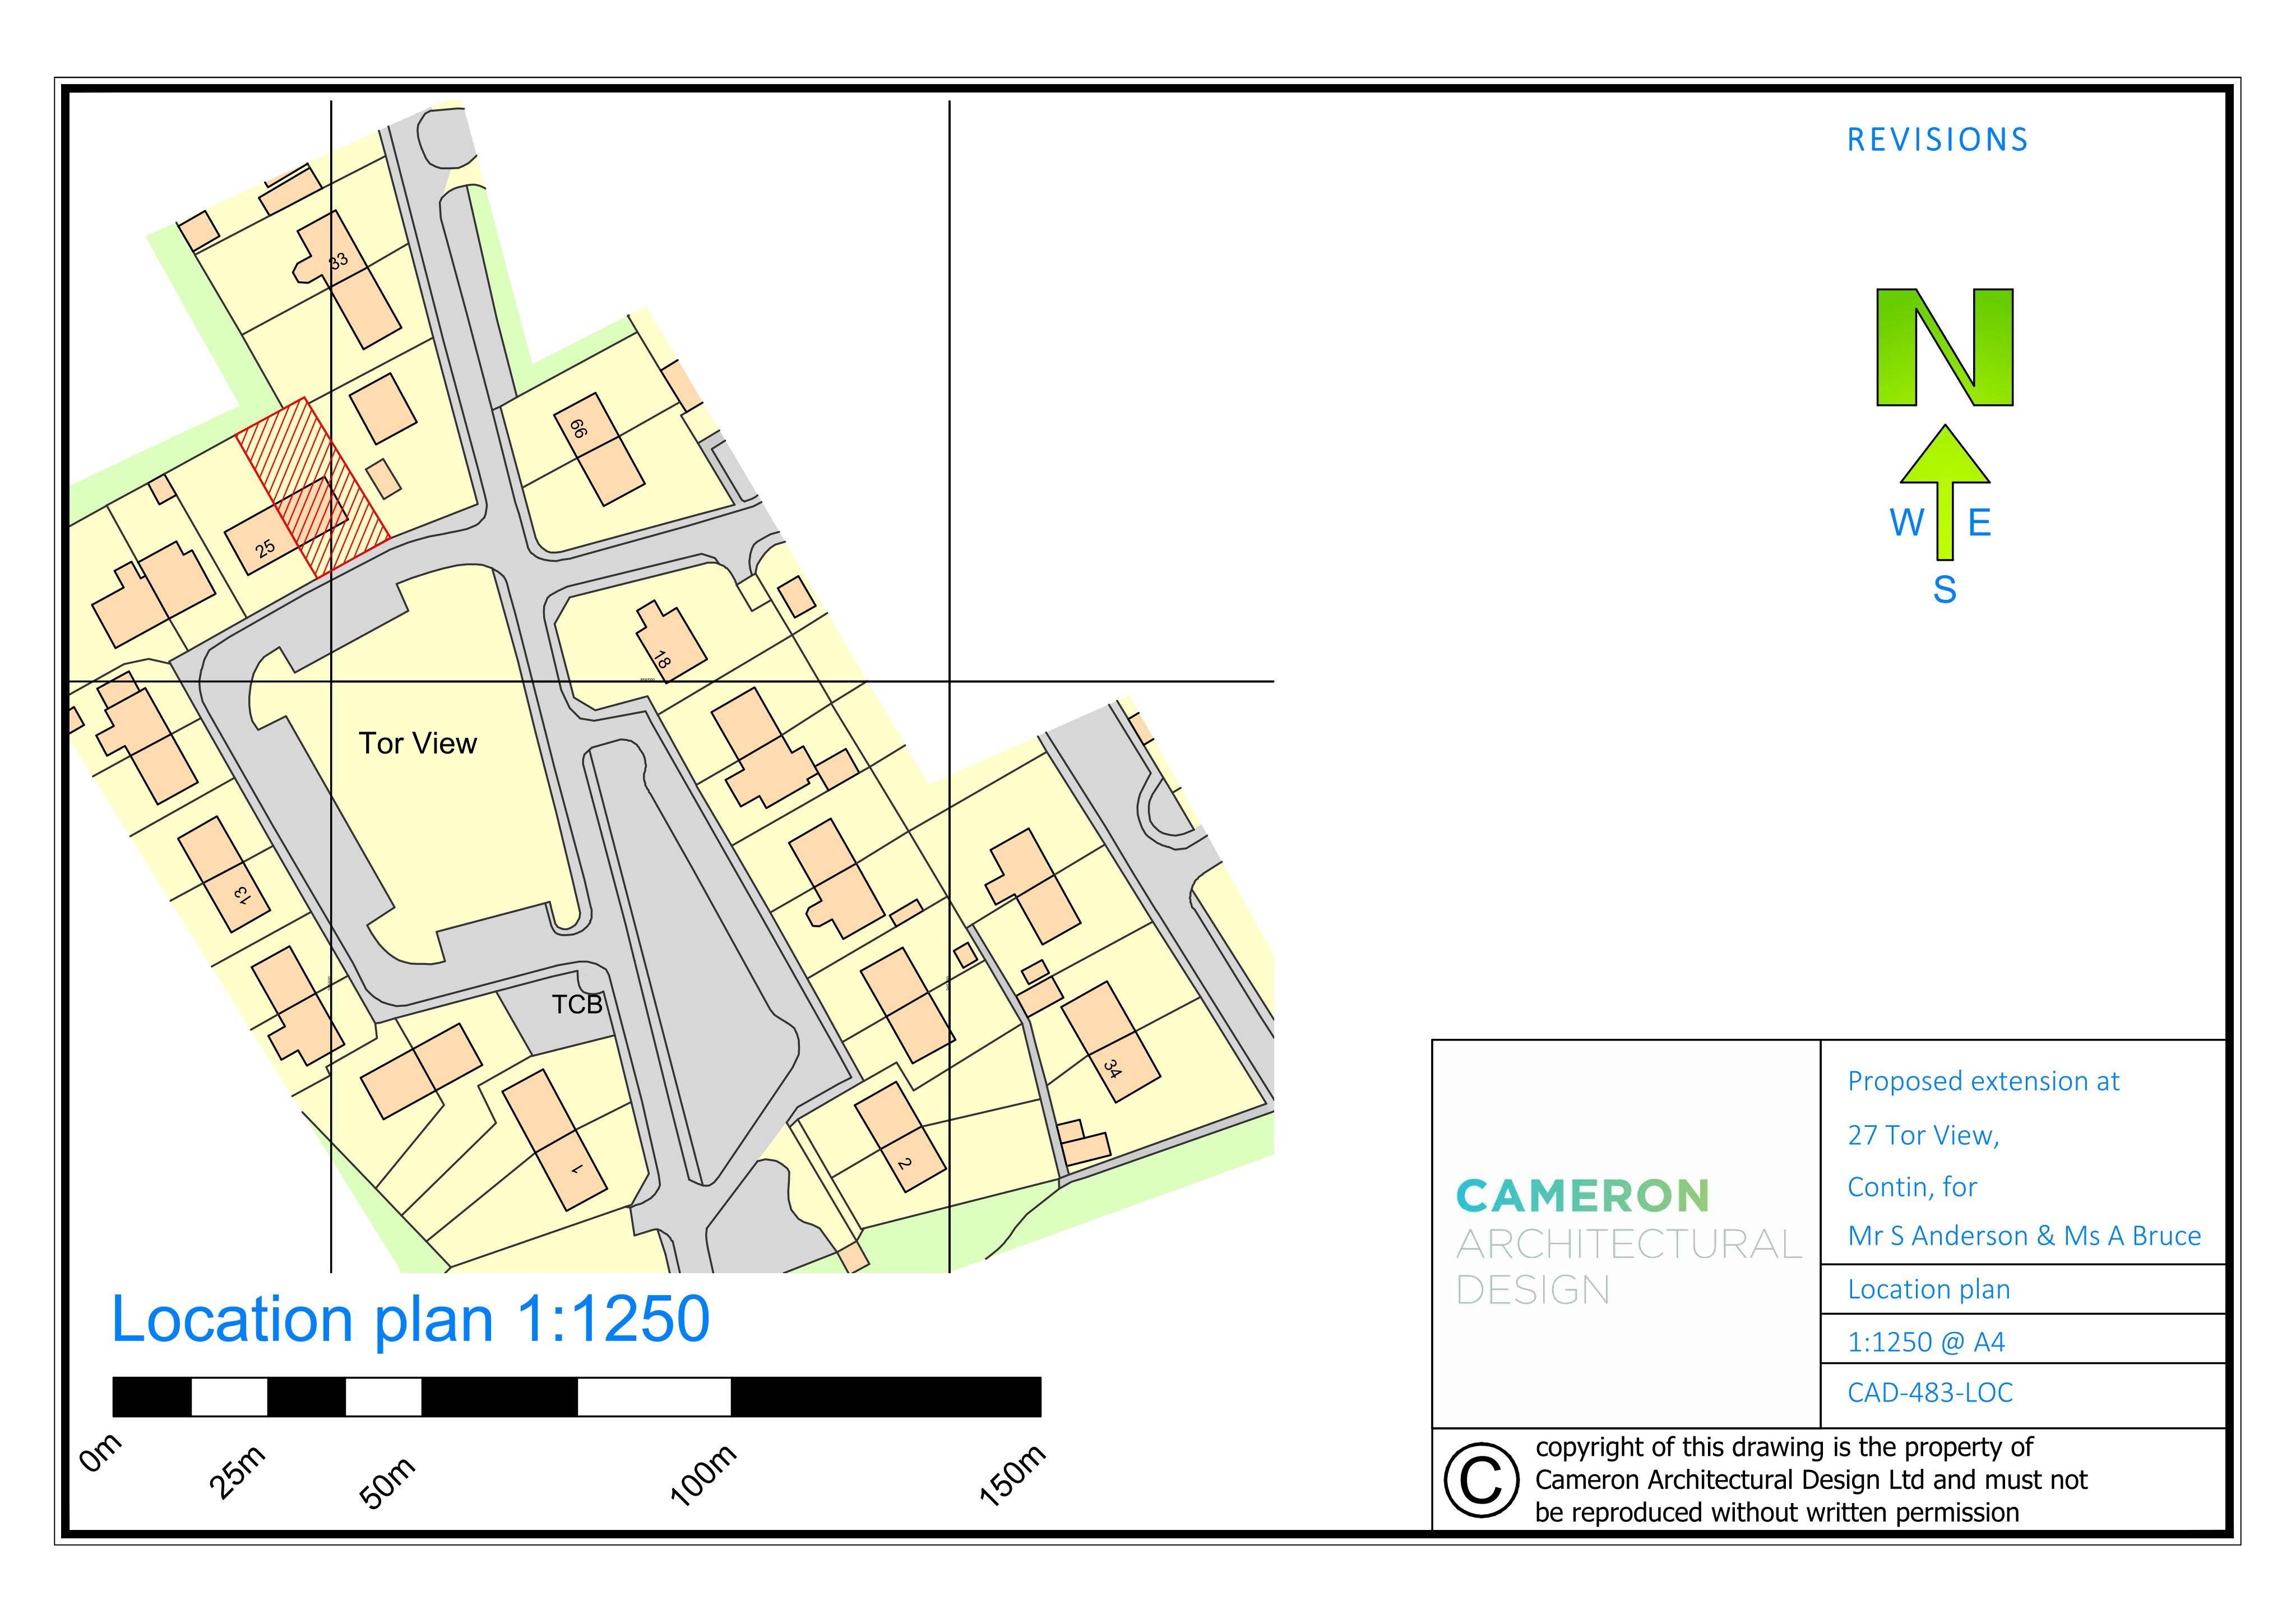Image resolution: width=2296 pixels, height=1623 pixels.
Task: Click the 'TCB' map label
Action: pos(577,1004)
